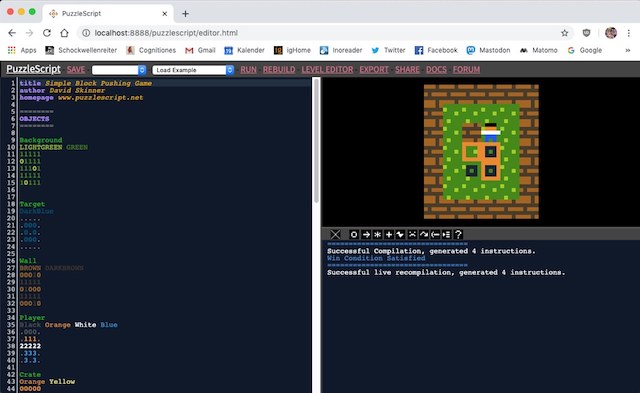This screenshot has height=393, width=640.
Task: Click the plus sound icon
Action: pyautogui.click(x=389, y=234)
